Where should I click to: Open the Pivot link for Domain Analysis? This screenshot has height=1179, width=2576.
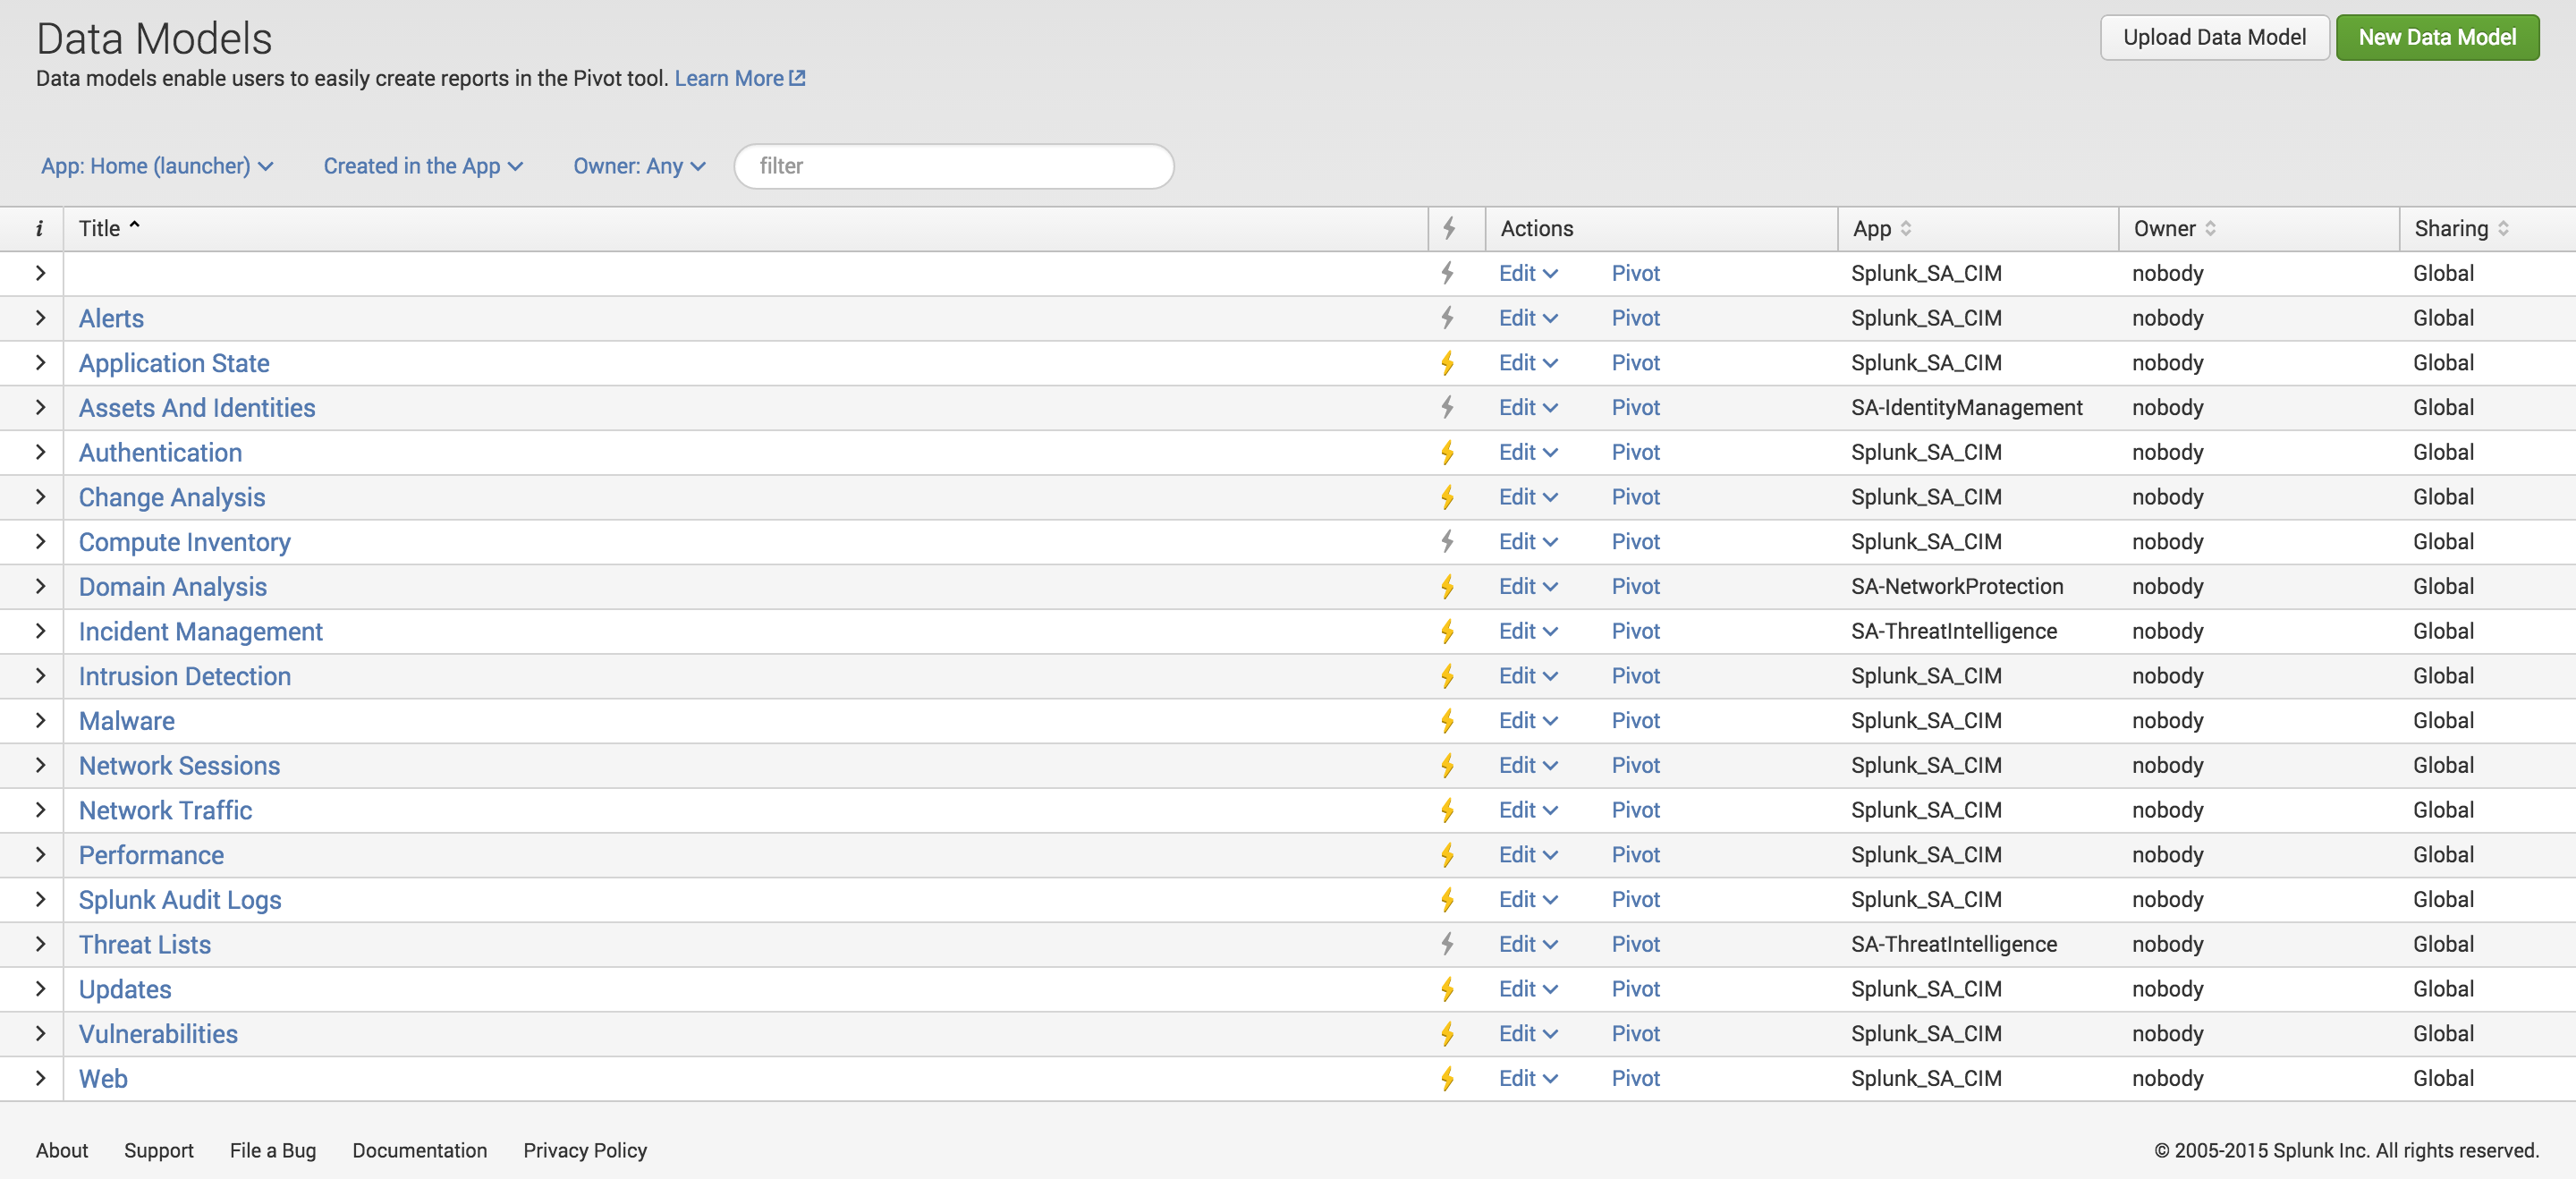tap(1635, 587)
